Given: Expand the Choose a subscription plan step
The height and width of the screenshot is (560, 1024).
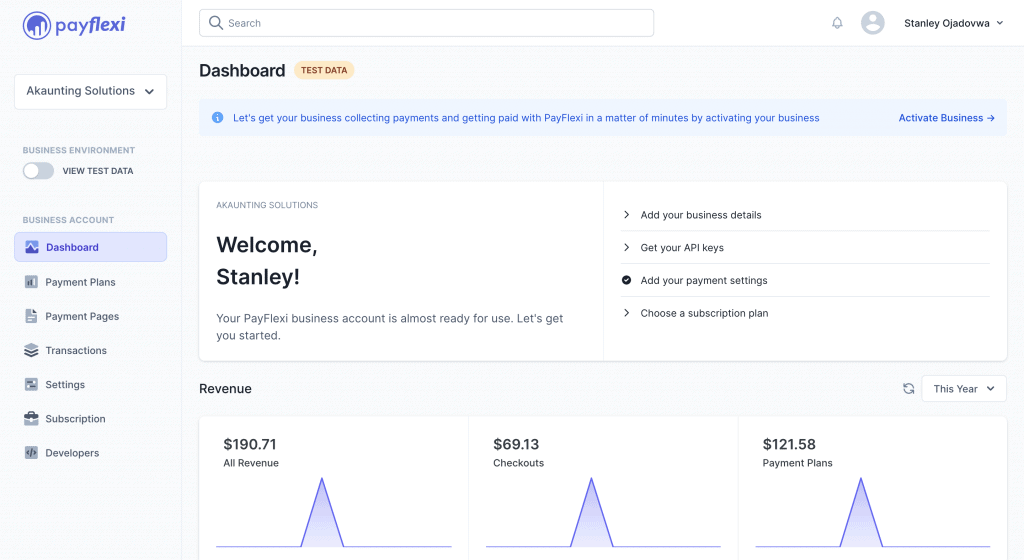Looking at the screenshot, I should 805,313.
